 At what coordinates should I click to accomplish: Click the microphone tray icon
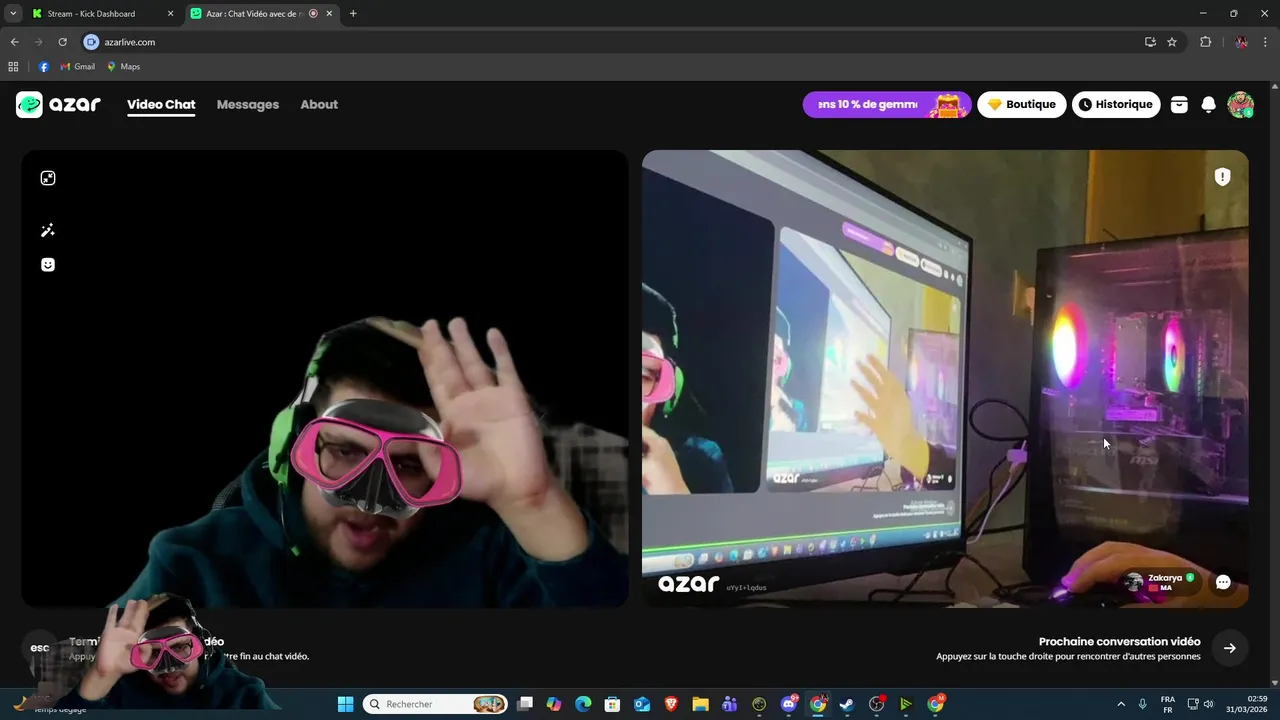click(x=1143, y=704)
